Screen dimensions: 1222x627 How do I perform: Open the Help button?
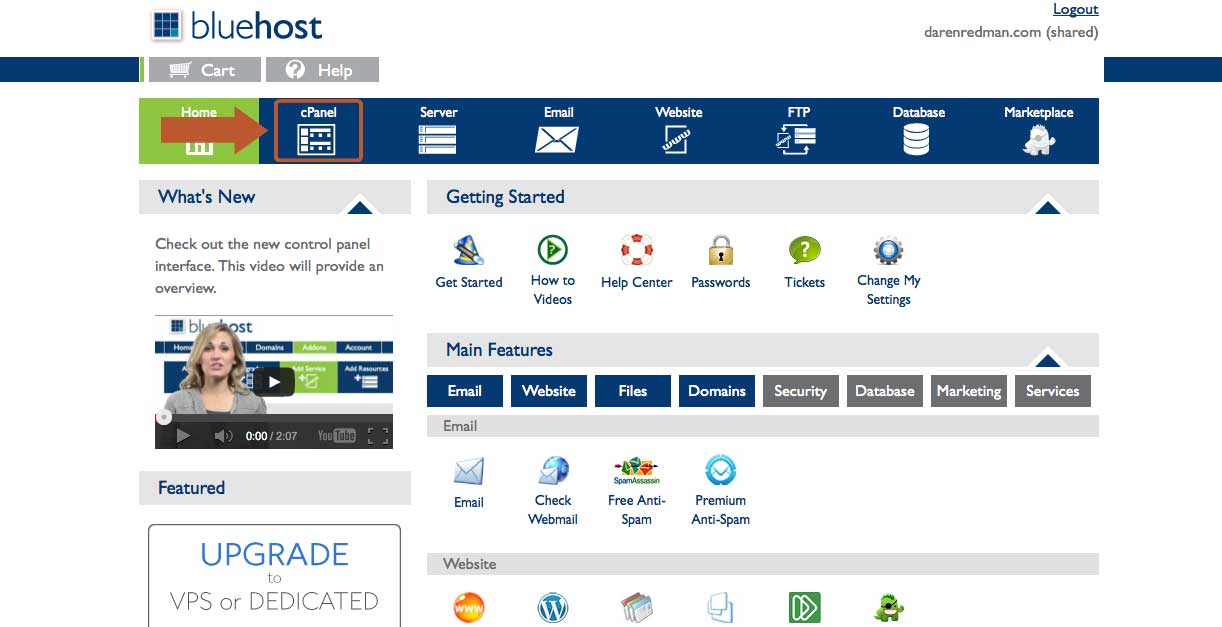tap(323, 69)
